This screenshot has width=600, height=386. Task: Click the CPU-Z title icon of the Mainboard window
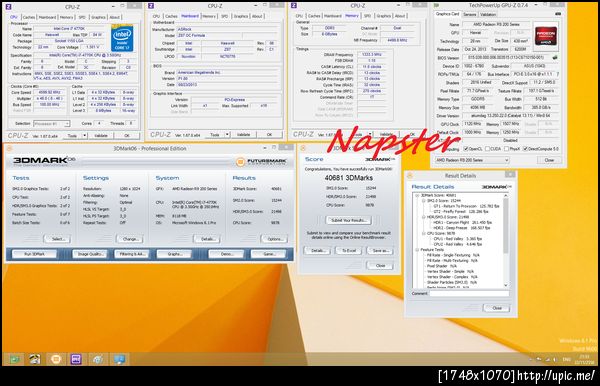pos(151,6)
